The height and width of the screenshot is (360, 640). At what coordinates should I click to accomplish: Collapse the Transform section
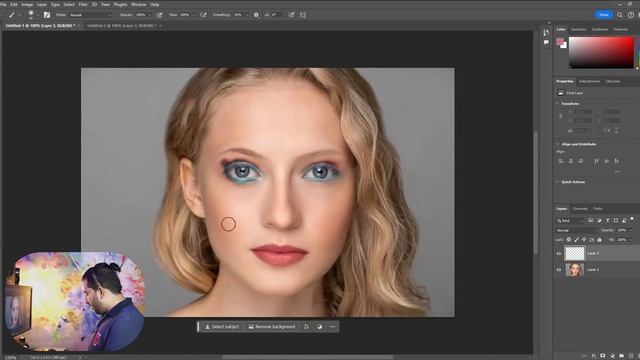tap(558, 104)
